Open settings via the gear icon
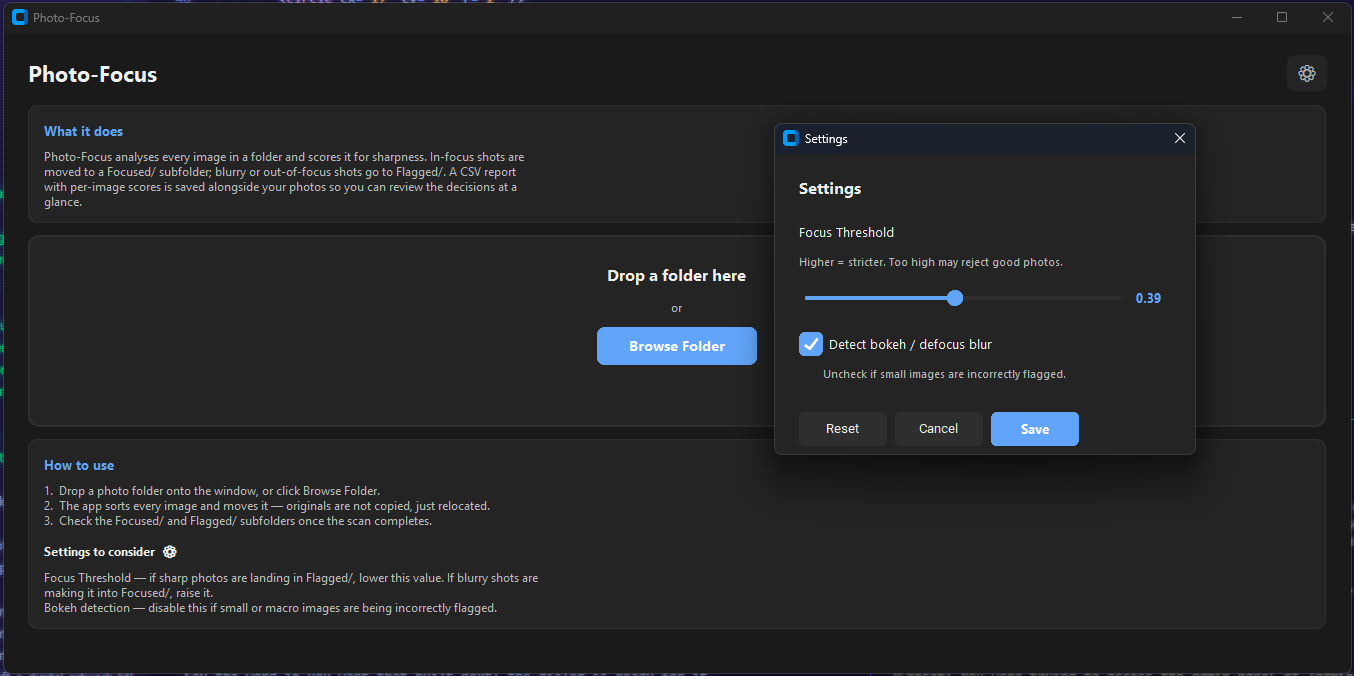 tap(1306, 73)
